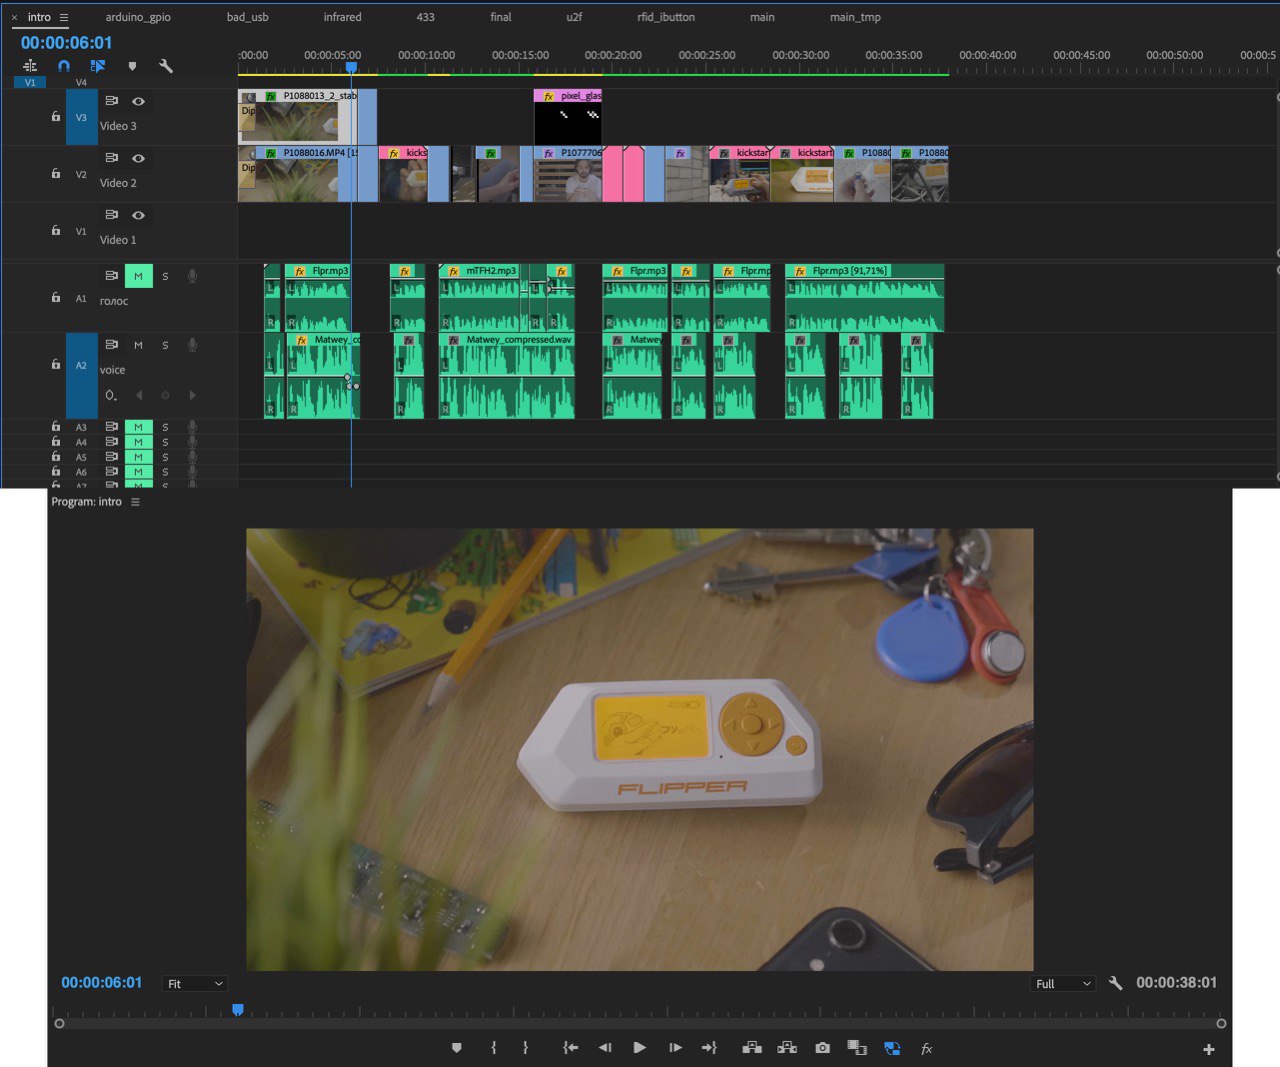1280x1067 pixels.
Task: Mute the A2 voice track
Action: tap(138, 345)
